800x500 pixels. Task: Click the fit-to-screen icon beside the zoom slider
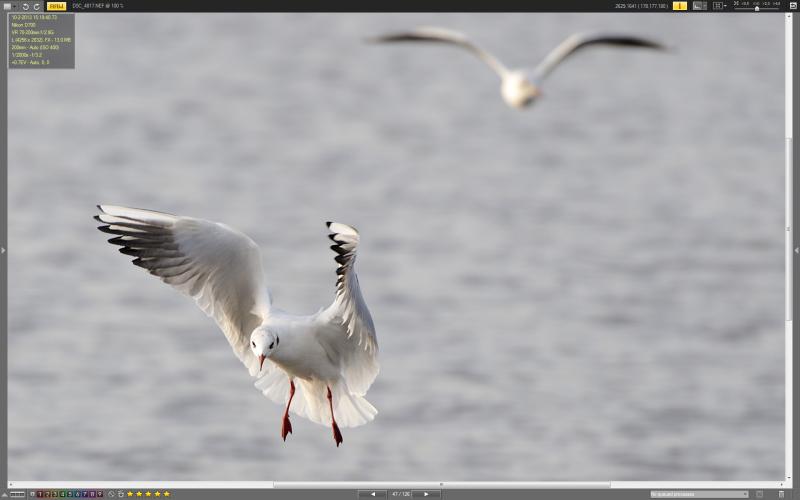[736, 3]
